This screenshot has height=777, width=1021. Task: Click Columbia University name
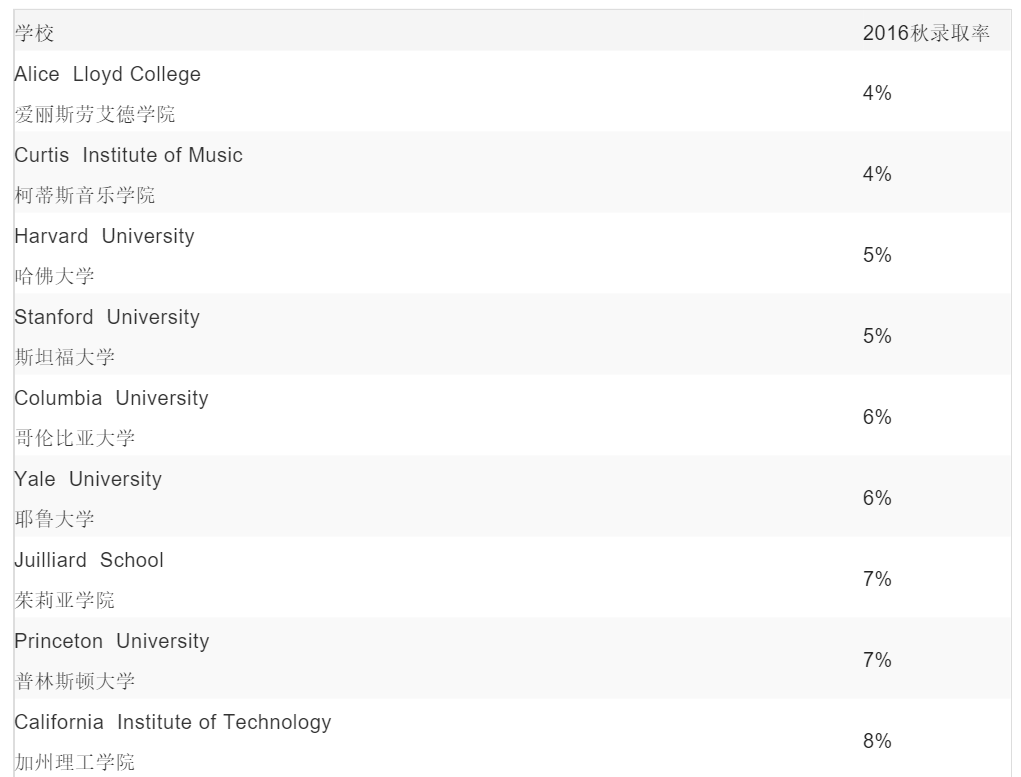(111, 399)
